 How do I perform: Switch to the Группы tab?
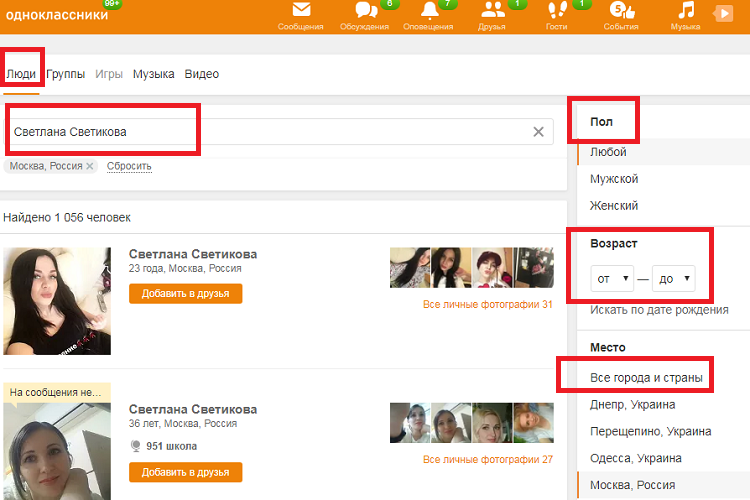65,74
